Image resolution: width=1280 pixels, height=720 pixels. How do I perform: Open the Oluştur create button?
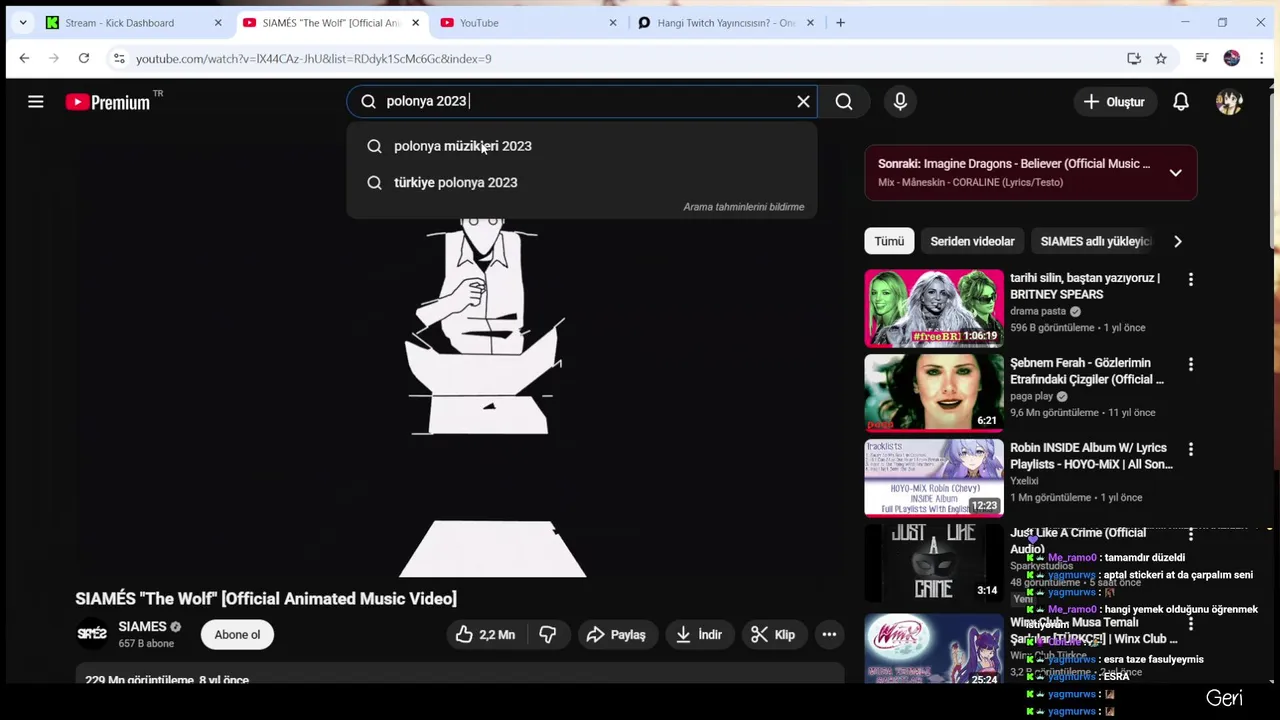pyautogui.click(x=1114, y=101)
